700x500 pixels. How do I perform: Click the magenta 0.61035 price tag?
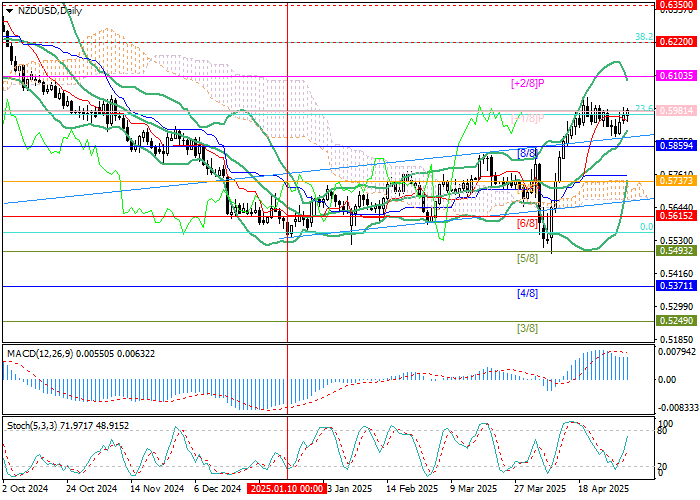point(676,76)
